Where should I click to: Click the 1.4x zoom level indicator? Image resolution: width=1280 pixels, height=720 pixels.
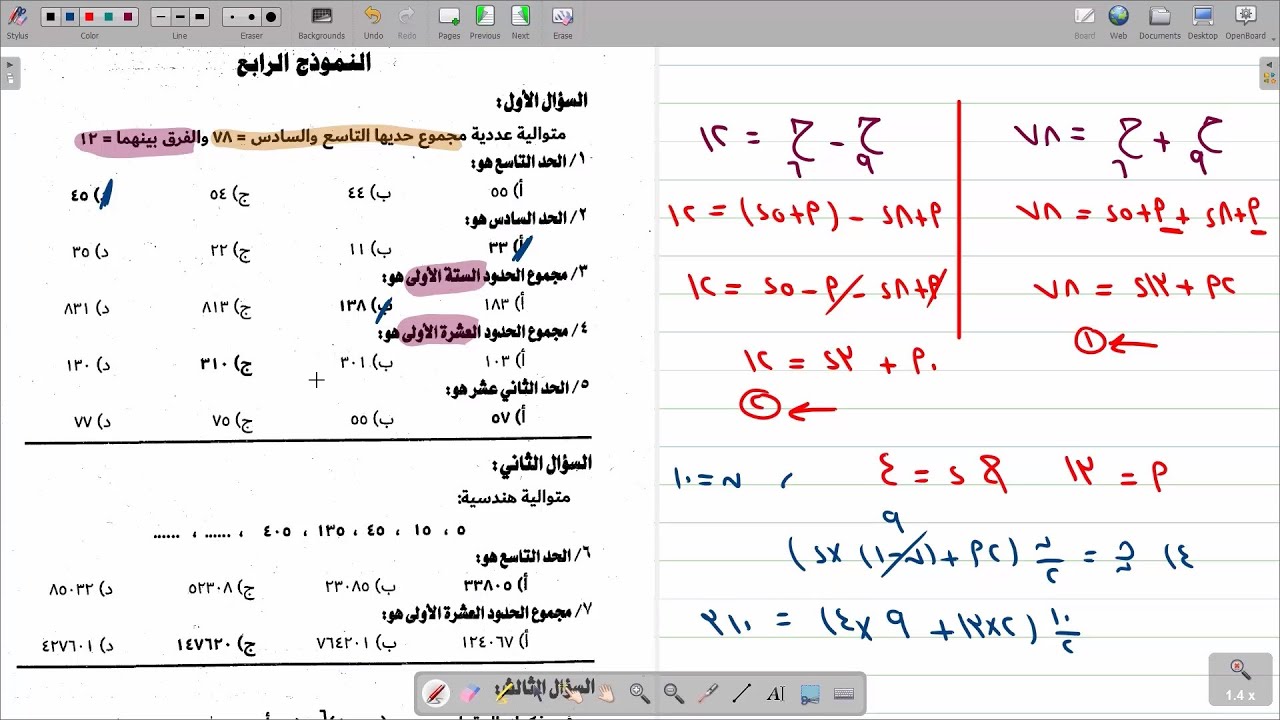pos(1240,680)
